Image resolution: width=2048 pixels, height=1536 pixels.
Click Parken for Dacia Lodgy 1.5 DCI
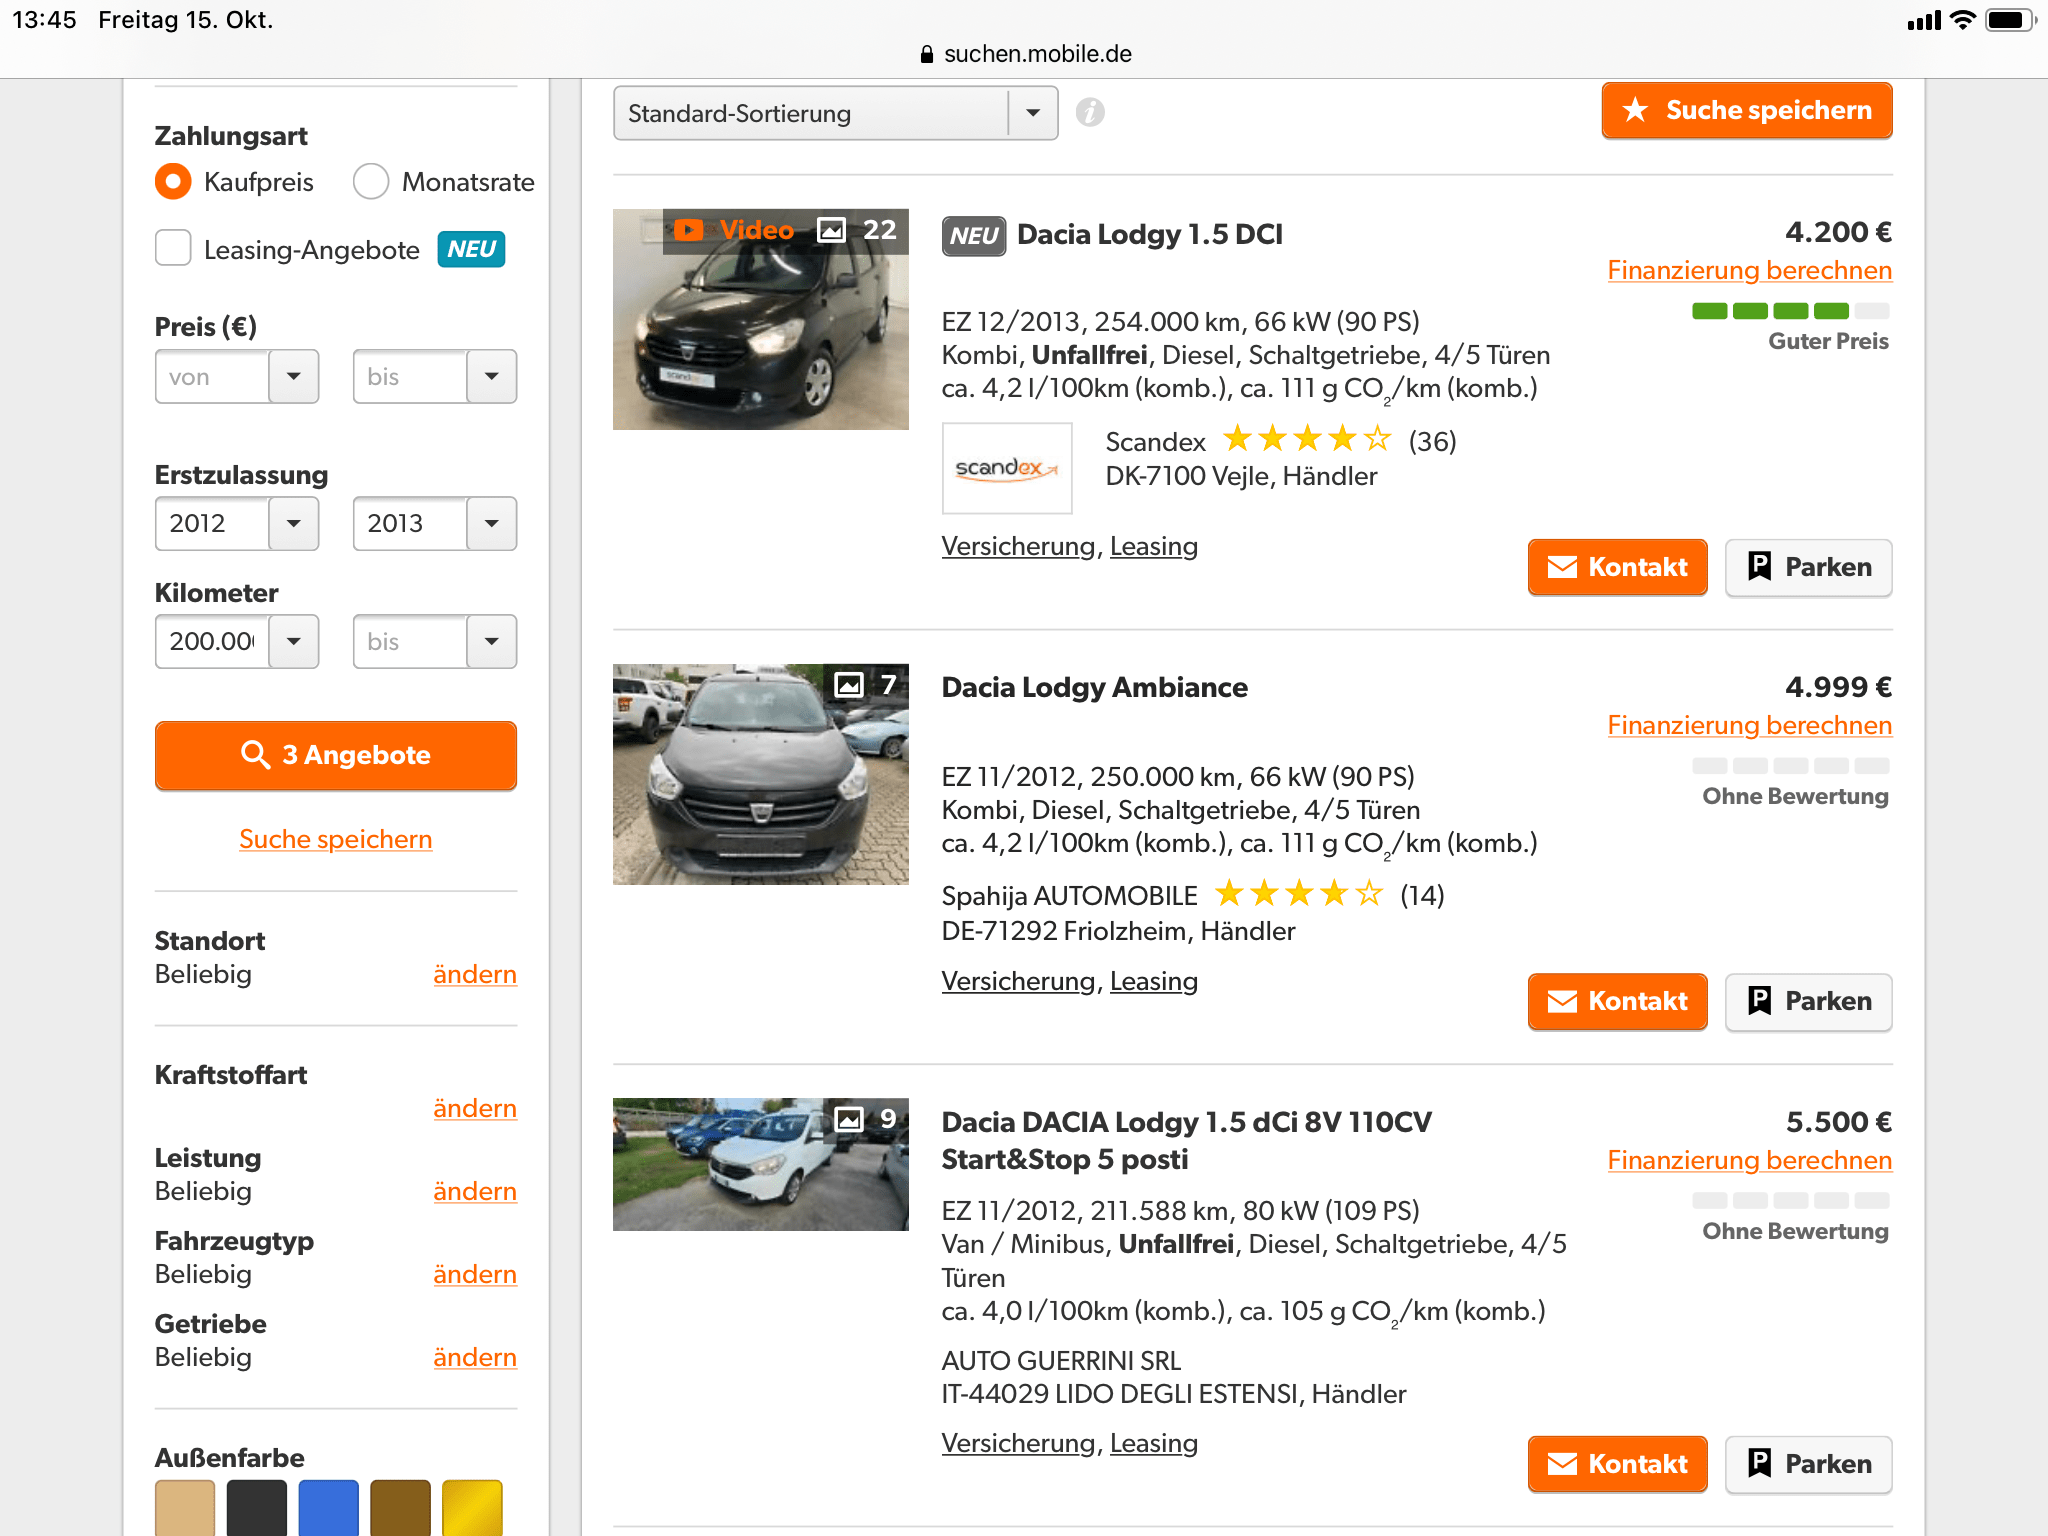(1808, 567)
